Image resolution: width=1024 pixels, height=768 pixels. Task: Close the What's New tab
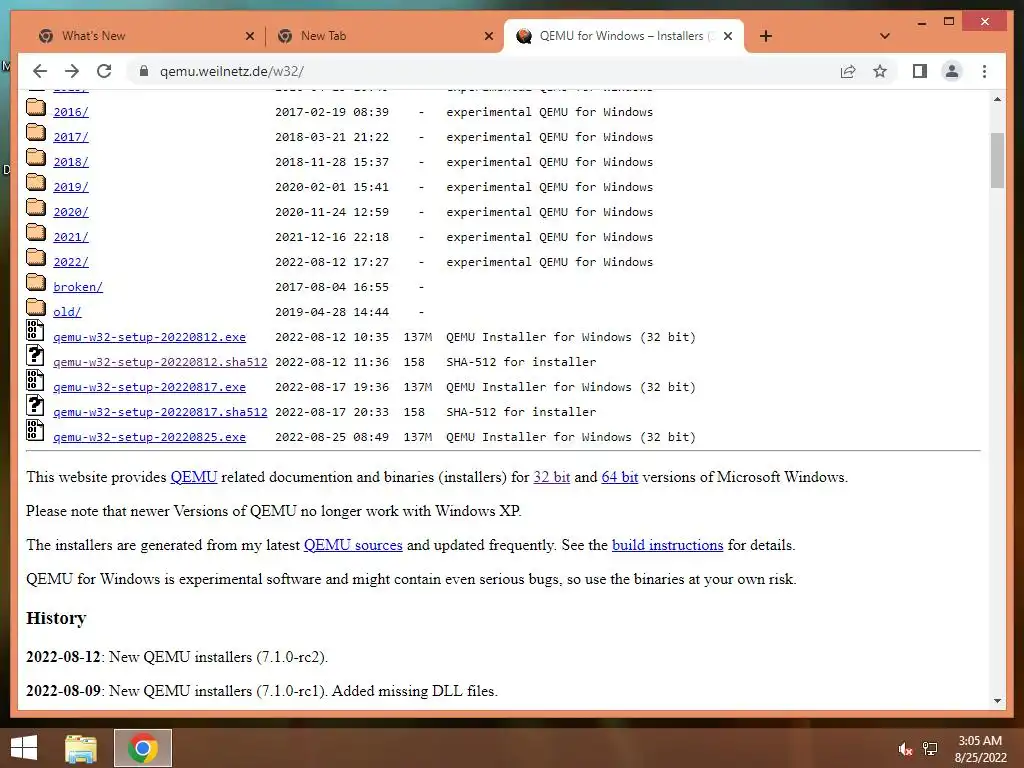[249, 36]
